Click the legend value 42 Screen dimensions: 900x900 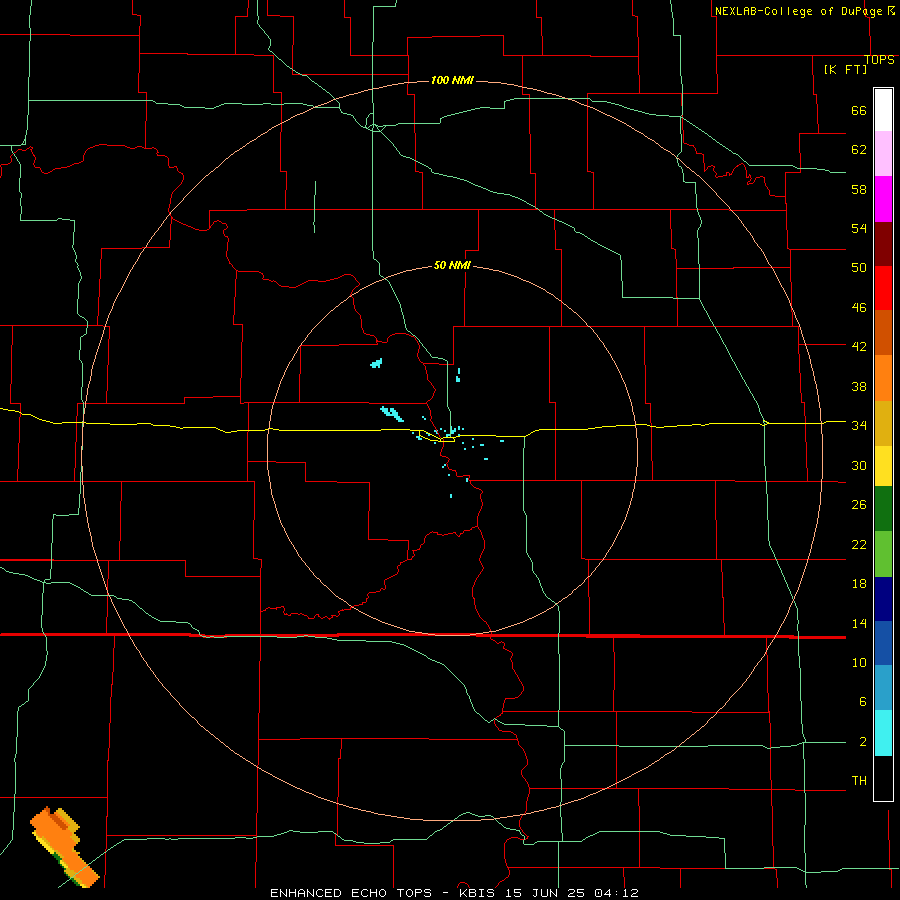[859, 347]
